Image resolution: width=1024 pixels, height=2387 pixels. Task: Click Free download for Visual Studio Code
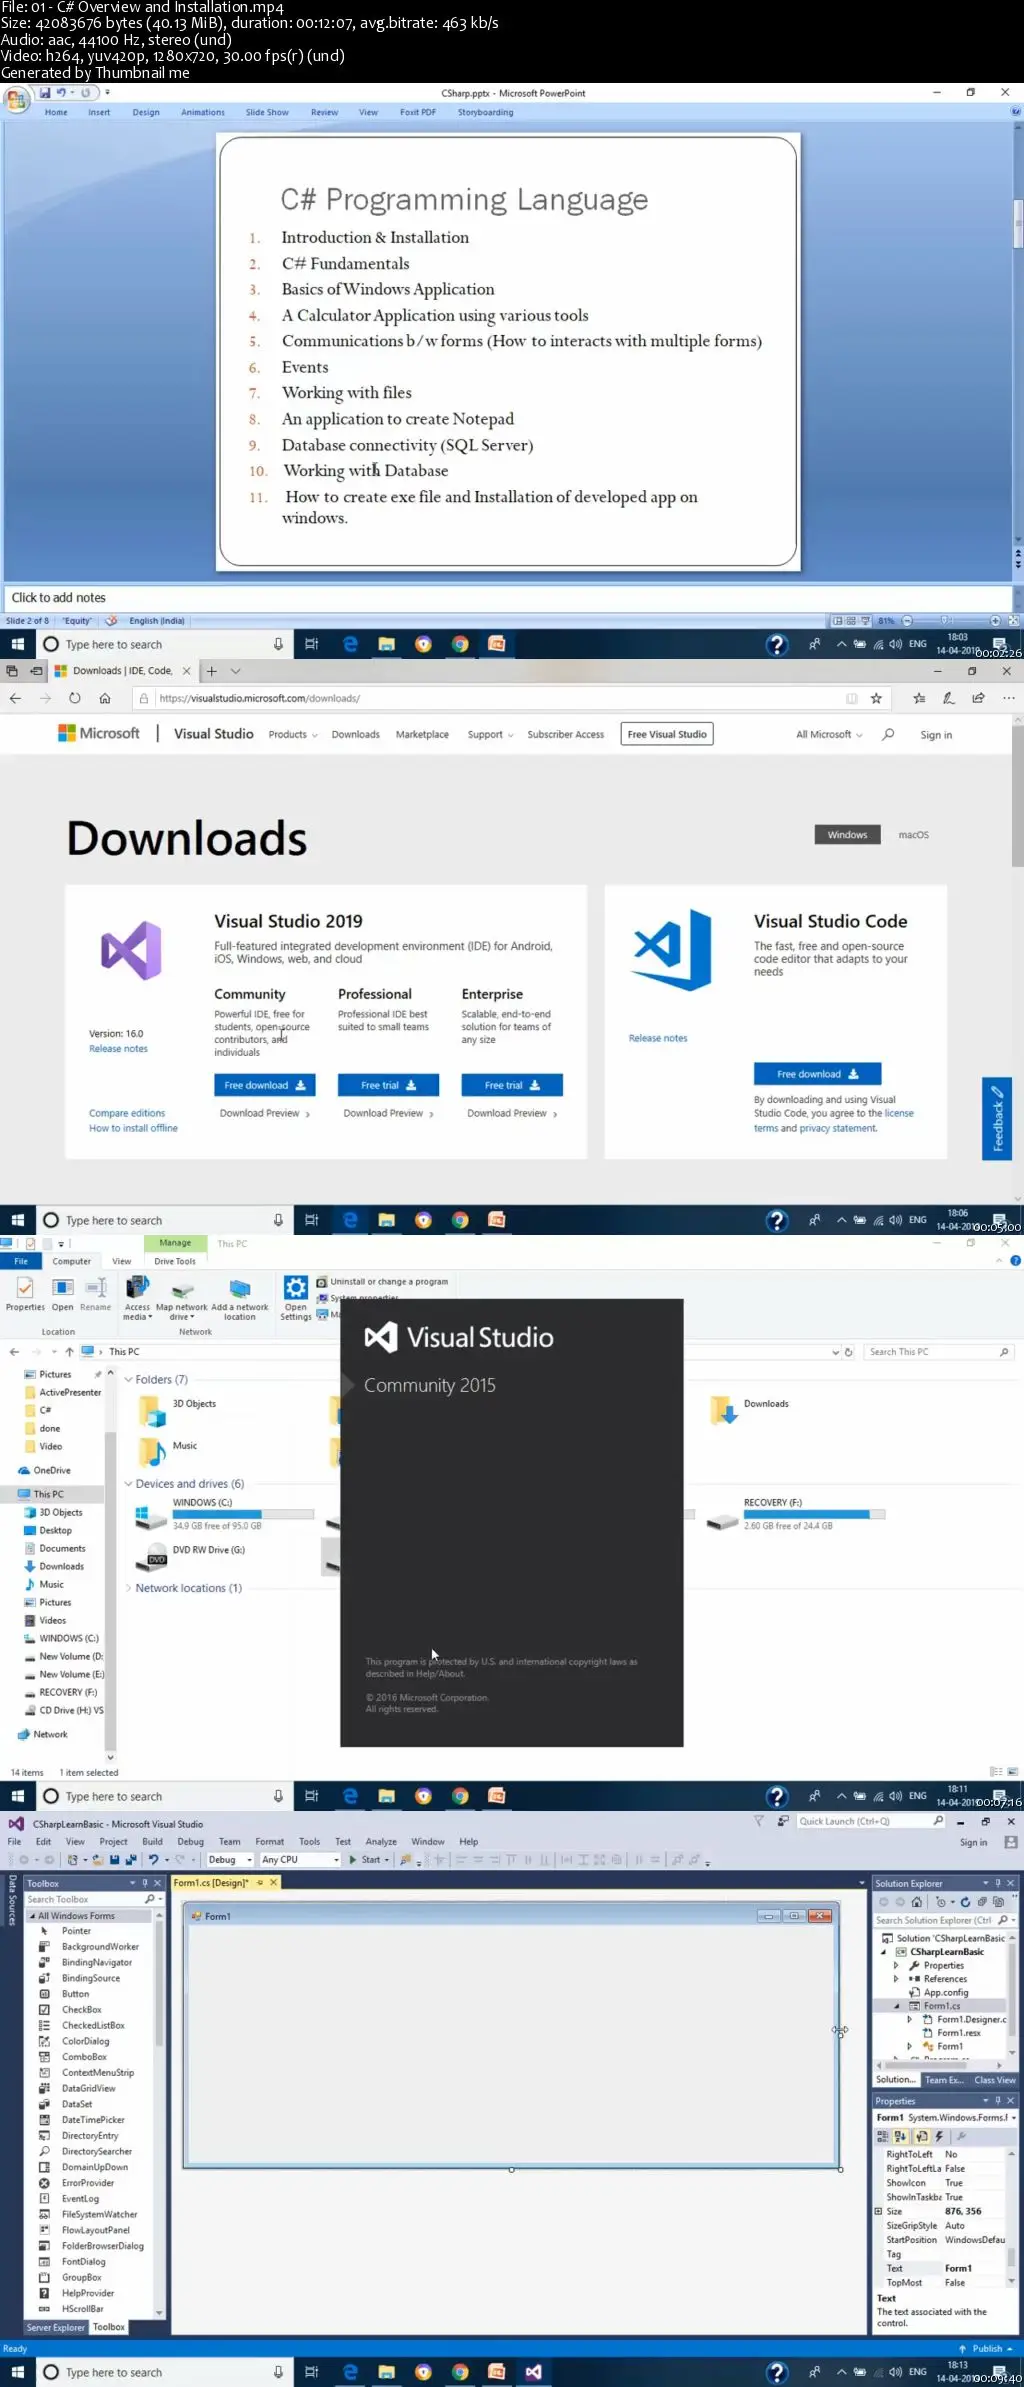(817, 1074)
